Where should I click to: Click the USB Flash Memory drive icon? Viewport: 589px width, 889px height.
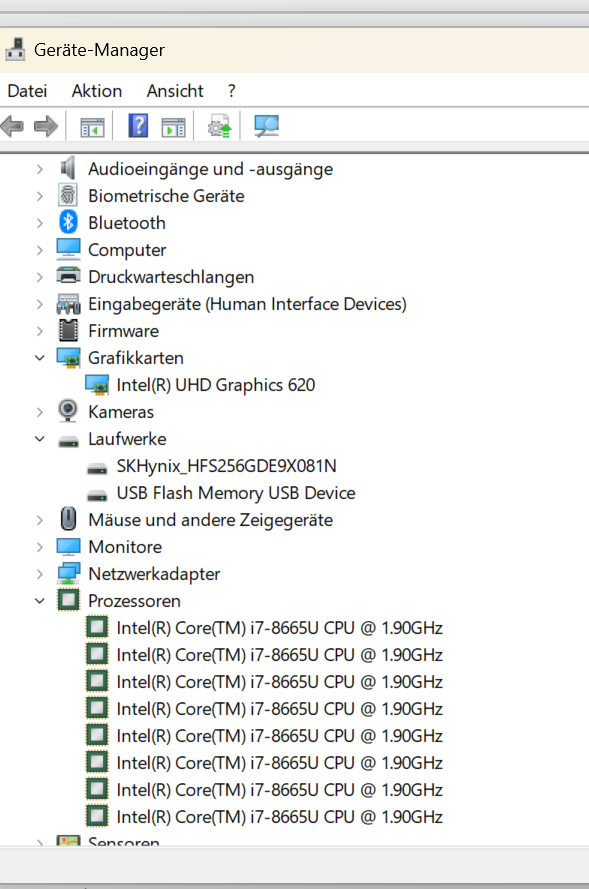pyautogui.click(x=97, y=495)
